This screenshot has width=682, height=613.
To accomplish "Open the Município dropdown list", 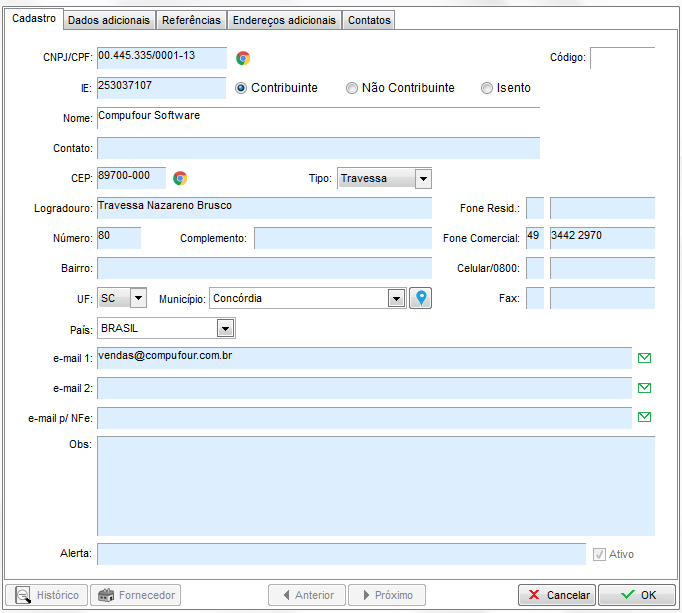I will click(396, 298).
